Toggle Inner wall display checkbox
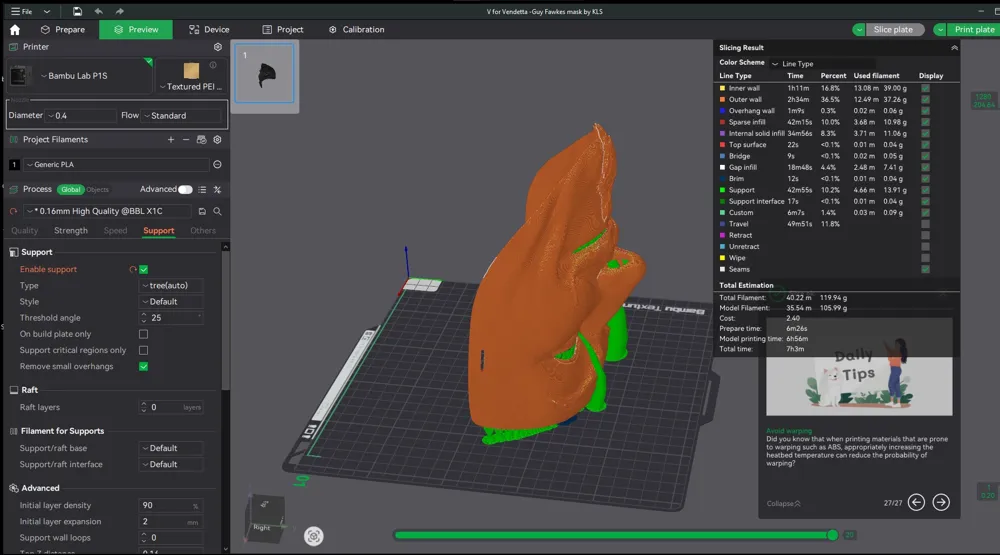 (x=925, y=89)
